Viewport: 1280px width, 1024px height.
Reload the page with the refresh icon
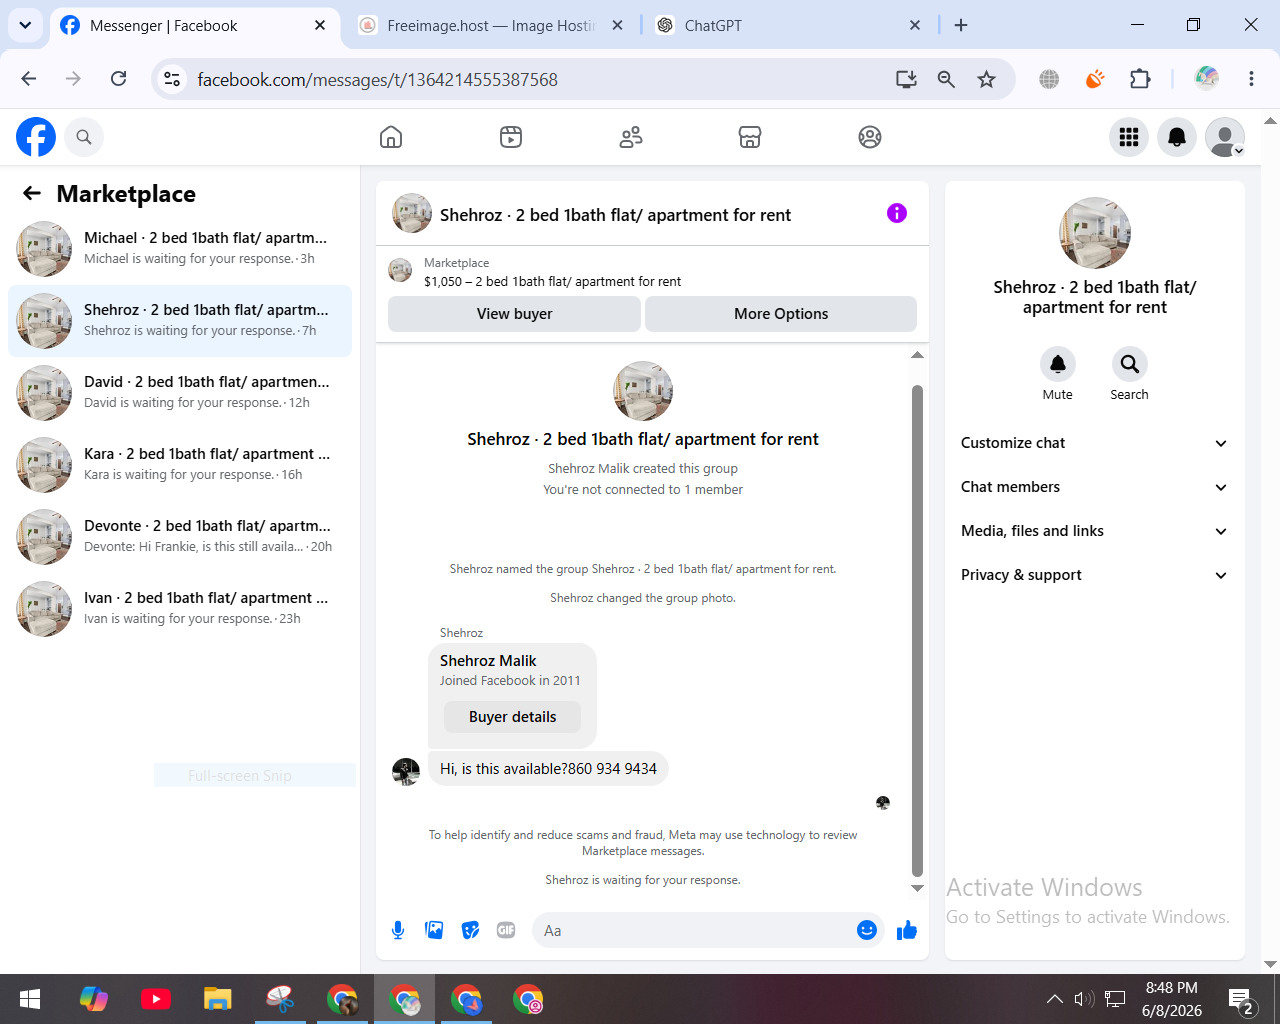118,79
